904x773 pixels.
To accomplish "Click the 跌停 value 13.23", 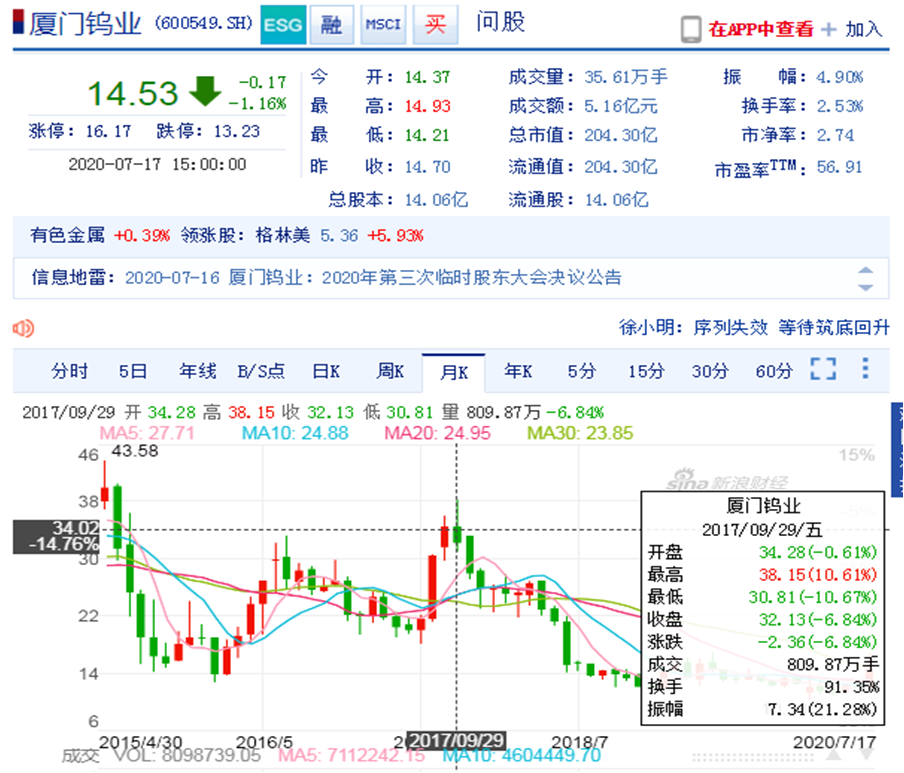I will tap(237, 131).
